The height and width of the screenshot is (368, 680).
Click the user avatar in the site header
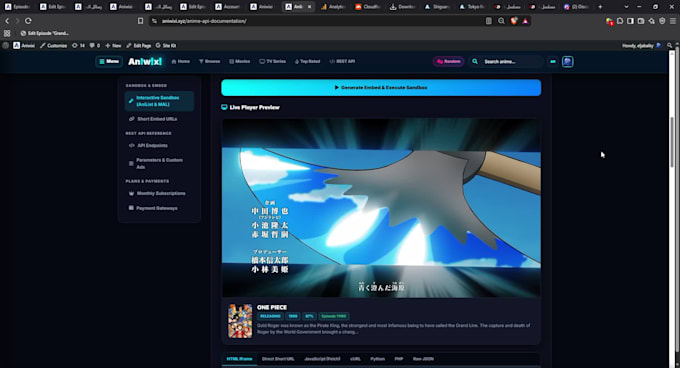coord(568,62)
